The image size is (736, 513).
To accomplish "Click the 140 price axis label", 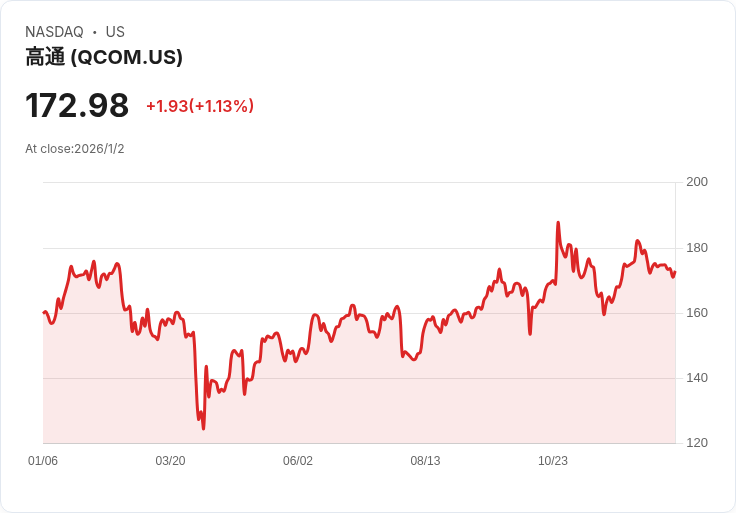I will coord(697,378).
